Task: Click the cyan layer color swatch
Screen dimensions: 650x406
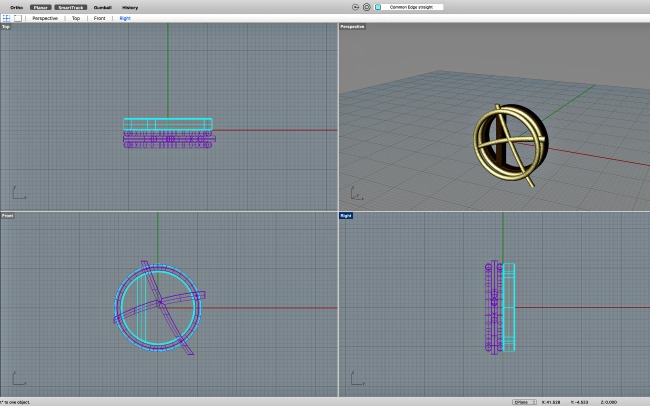Action: 378,7
